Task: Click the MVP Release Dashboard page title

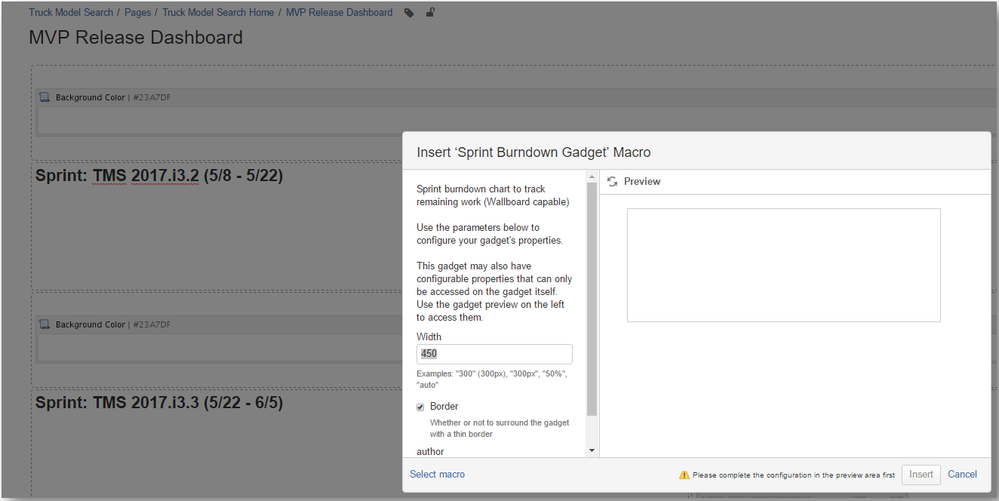Action: (x=136, y=38)
